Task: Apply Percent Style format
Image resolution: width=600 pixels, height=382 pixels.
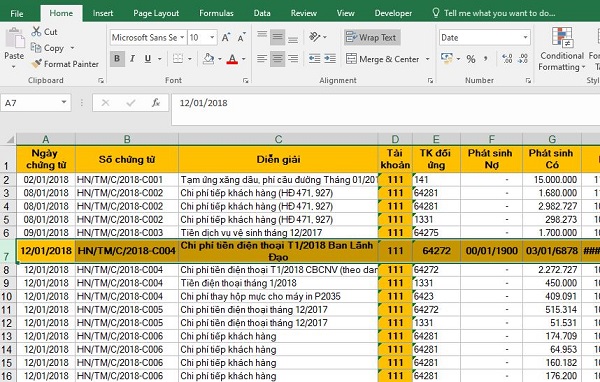Action: tap(471, 59)
